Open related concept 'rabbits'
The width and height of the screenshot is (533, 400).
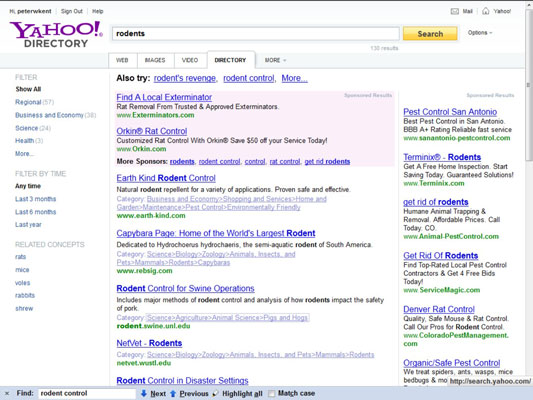pyautogui.click(x=25, y=295)
